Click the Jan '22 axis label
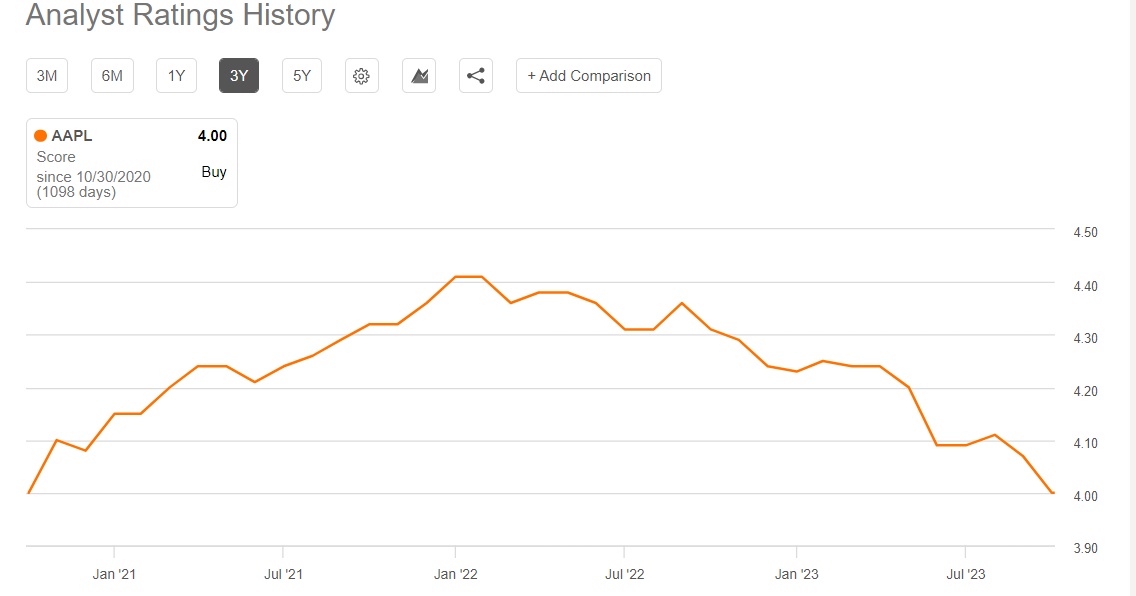 click(455, 574)
